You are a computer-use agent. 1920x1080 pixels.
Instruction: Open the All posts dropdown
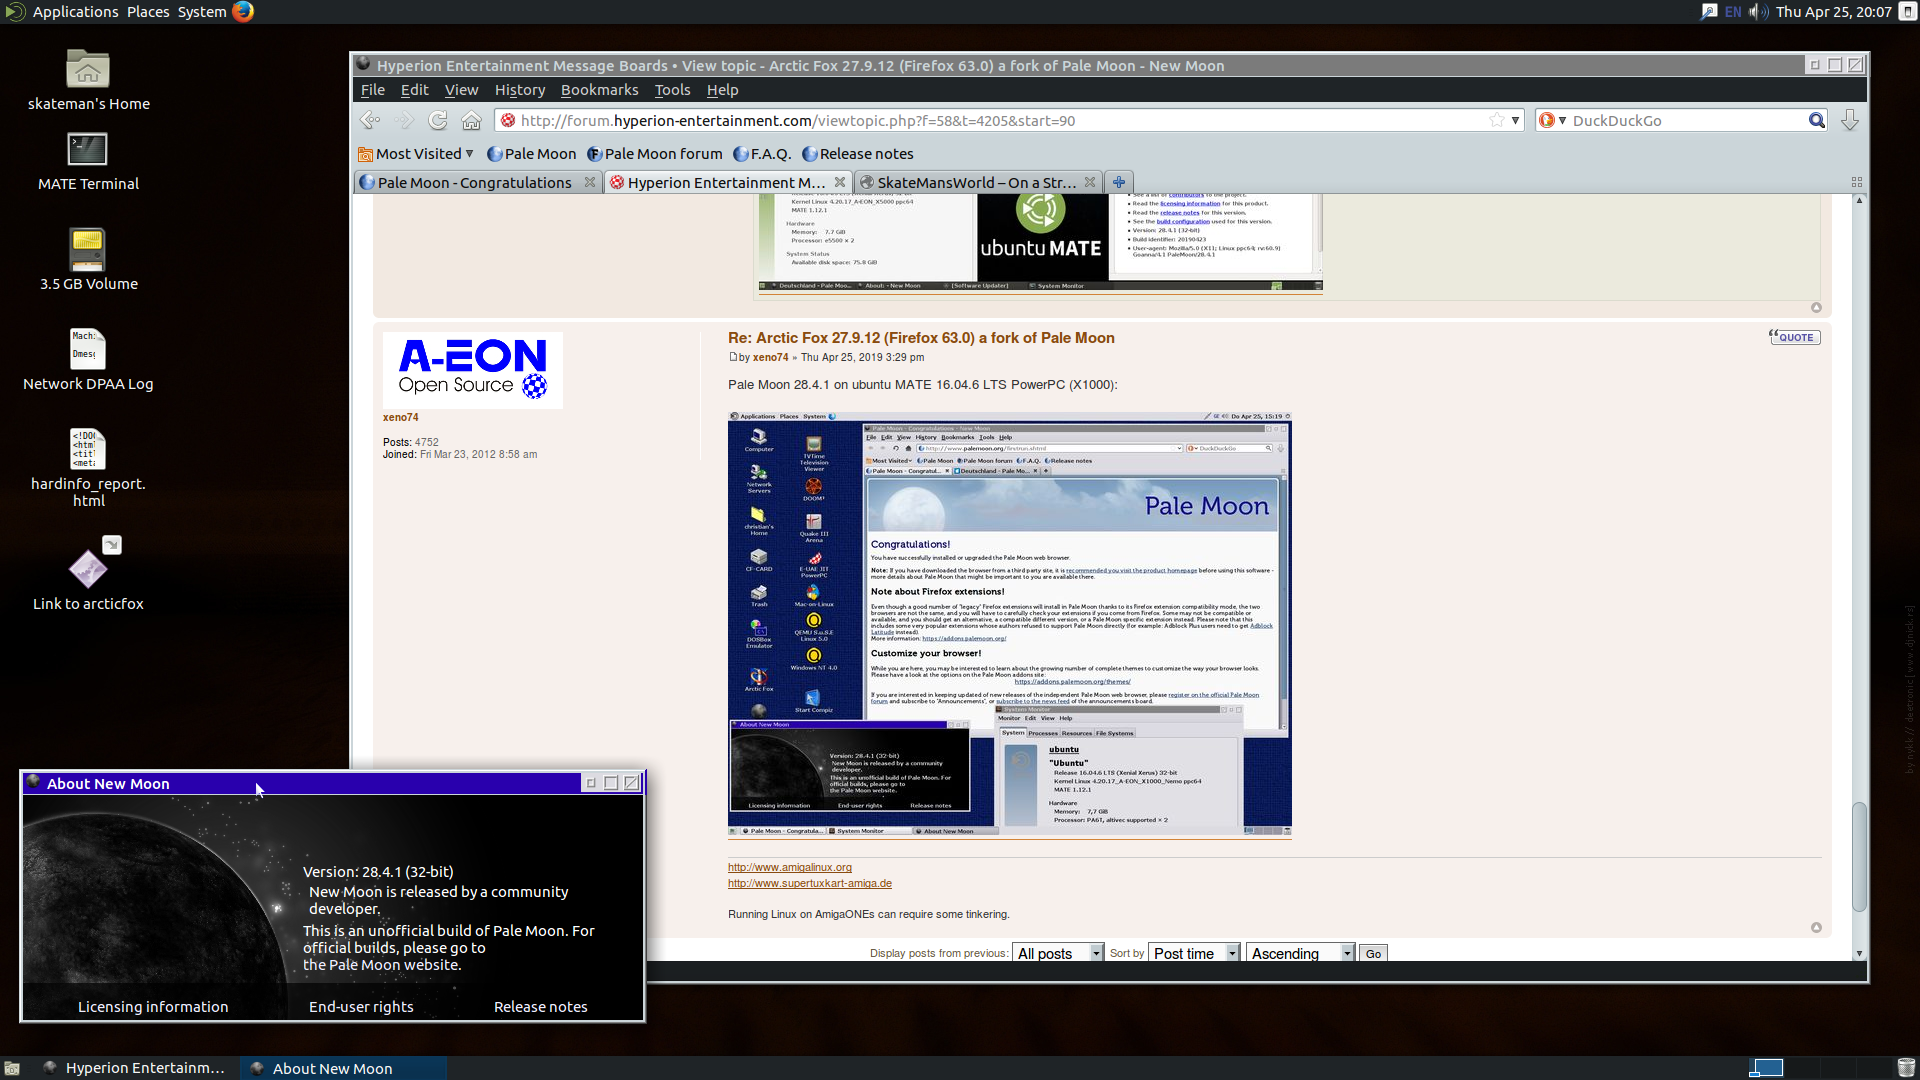(x=1058, y=953)
